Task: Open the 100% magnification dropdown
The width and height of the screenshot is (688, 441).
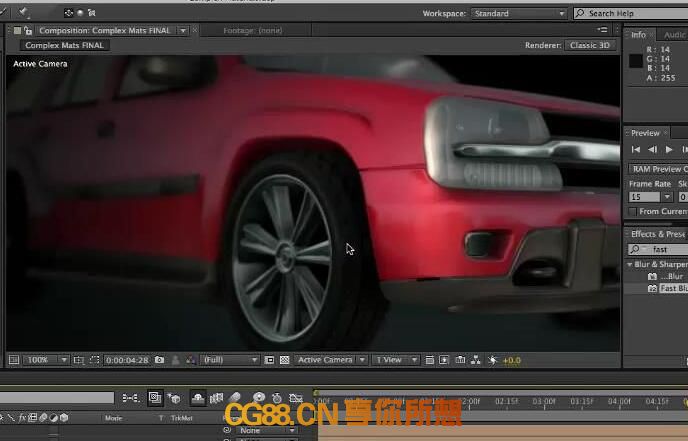Action: click(46, 360)
